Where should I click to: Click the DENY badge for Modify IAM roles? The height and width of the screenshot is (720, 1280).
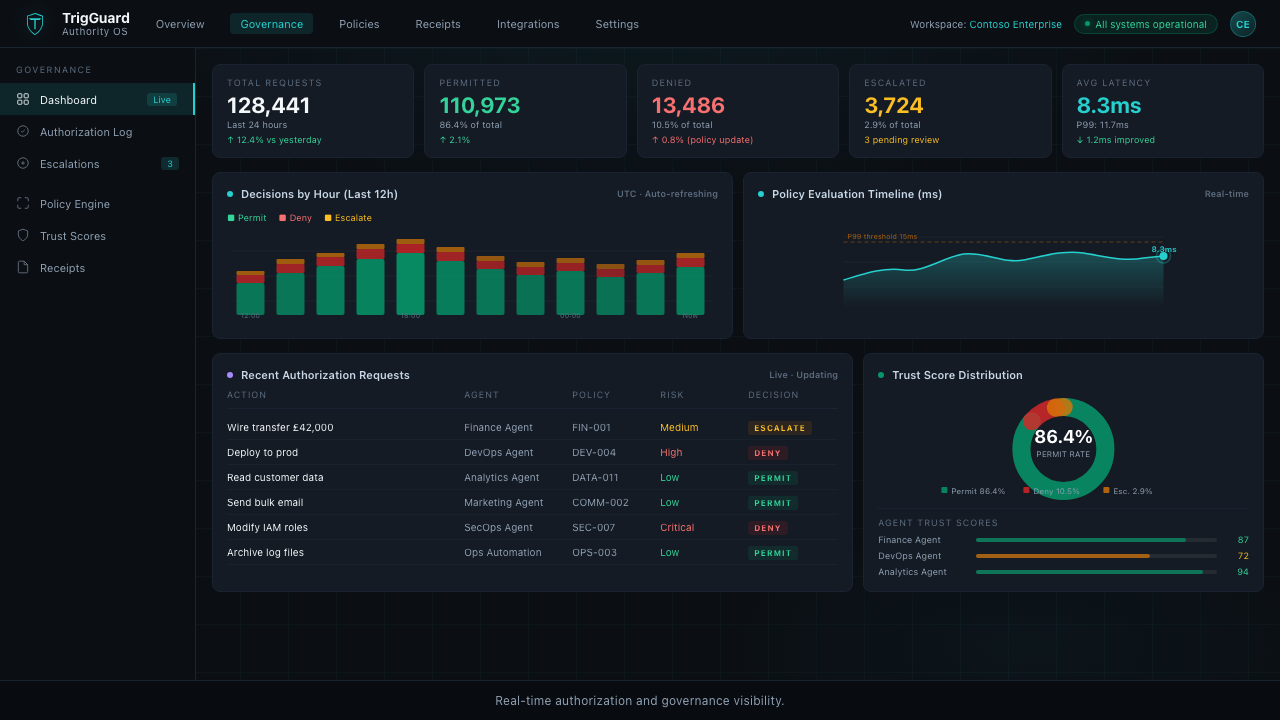[768, 528]
